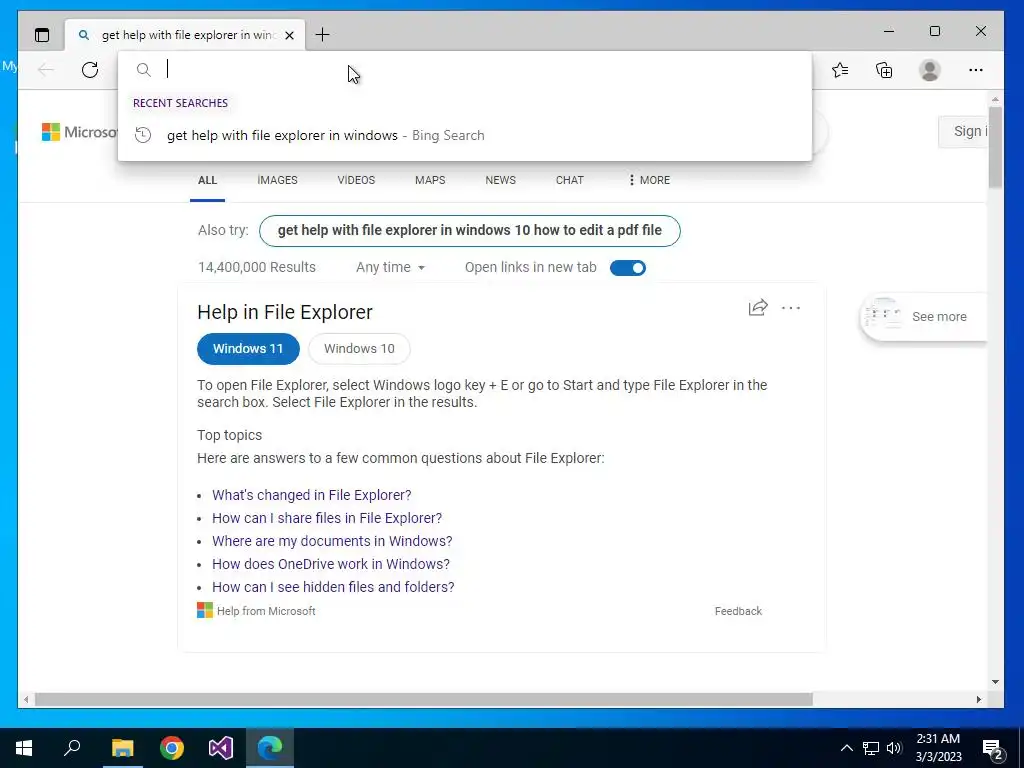Open network status tray icon
This screenshot has height=768, width=1024.
click(871, 748)
